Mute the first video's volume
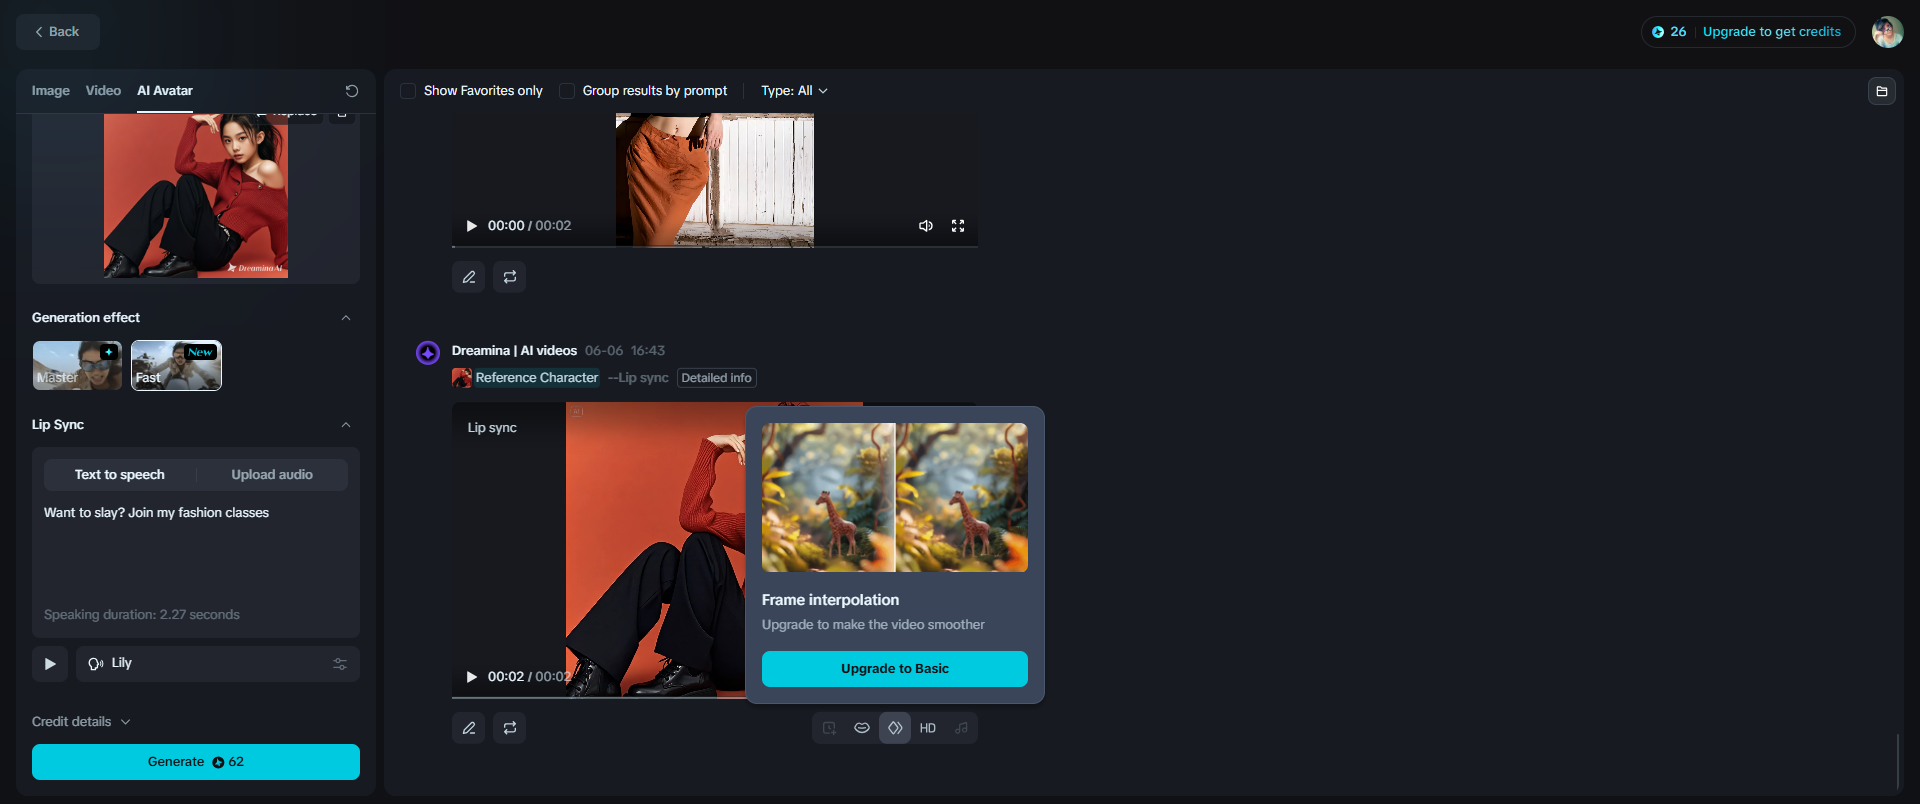Image resolution: width=1920 pixels, height=804 pixels. [x=926, y=226]
